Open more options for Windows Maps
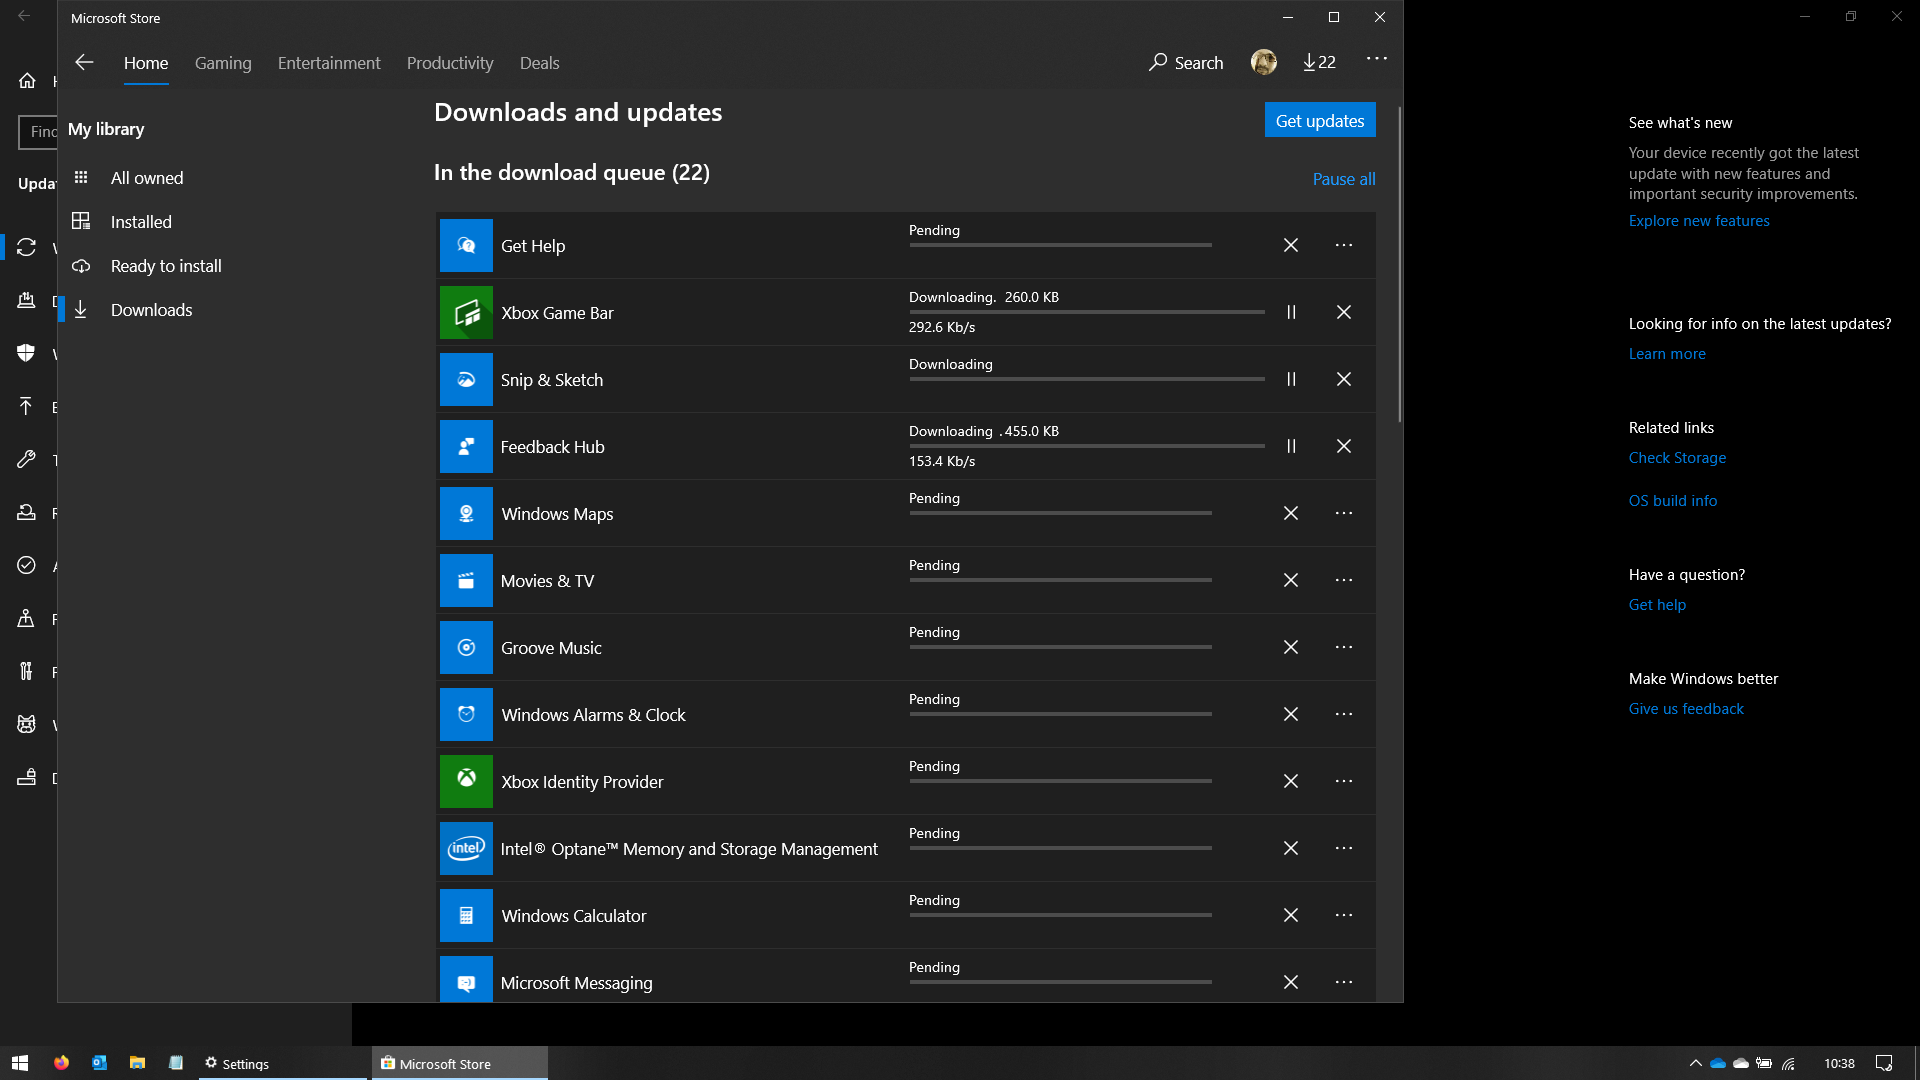The width and height of the screenshot is (1920, 1080). [1344, 513]
